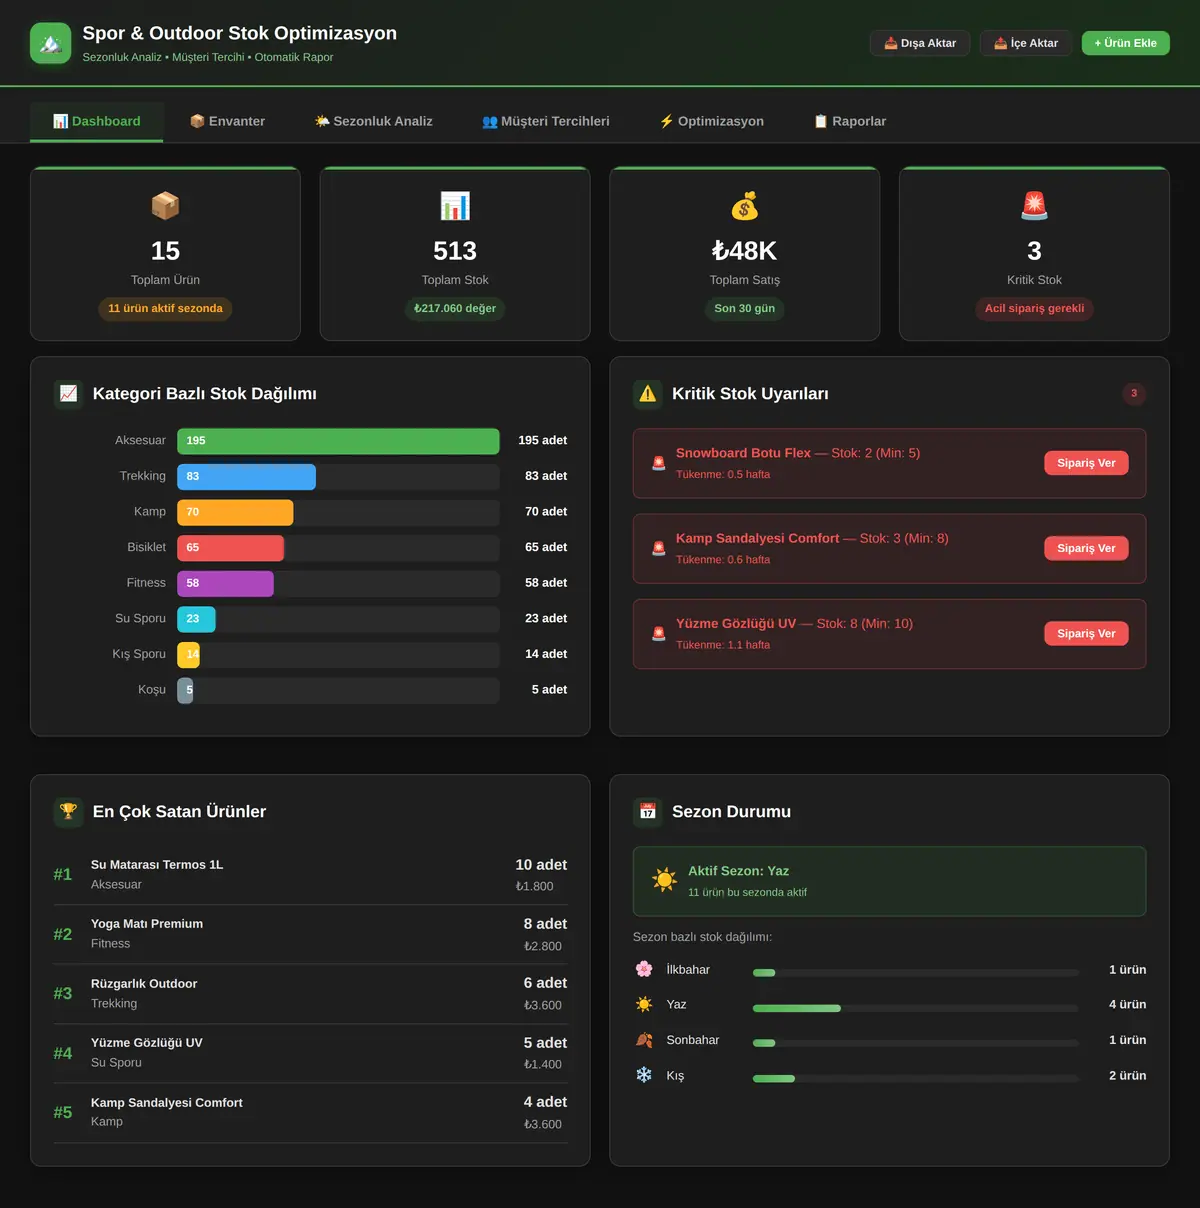Click the calendar icon beside Sezon Durumu
The height and width of the screenshot is (1208, 1200).
point(648,812)
